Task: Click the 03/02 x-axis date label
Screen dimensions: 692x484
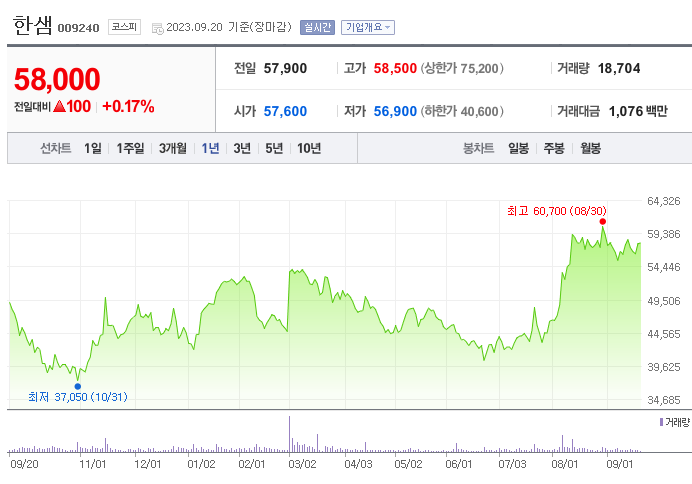Action: (x=302, y=464)
